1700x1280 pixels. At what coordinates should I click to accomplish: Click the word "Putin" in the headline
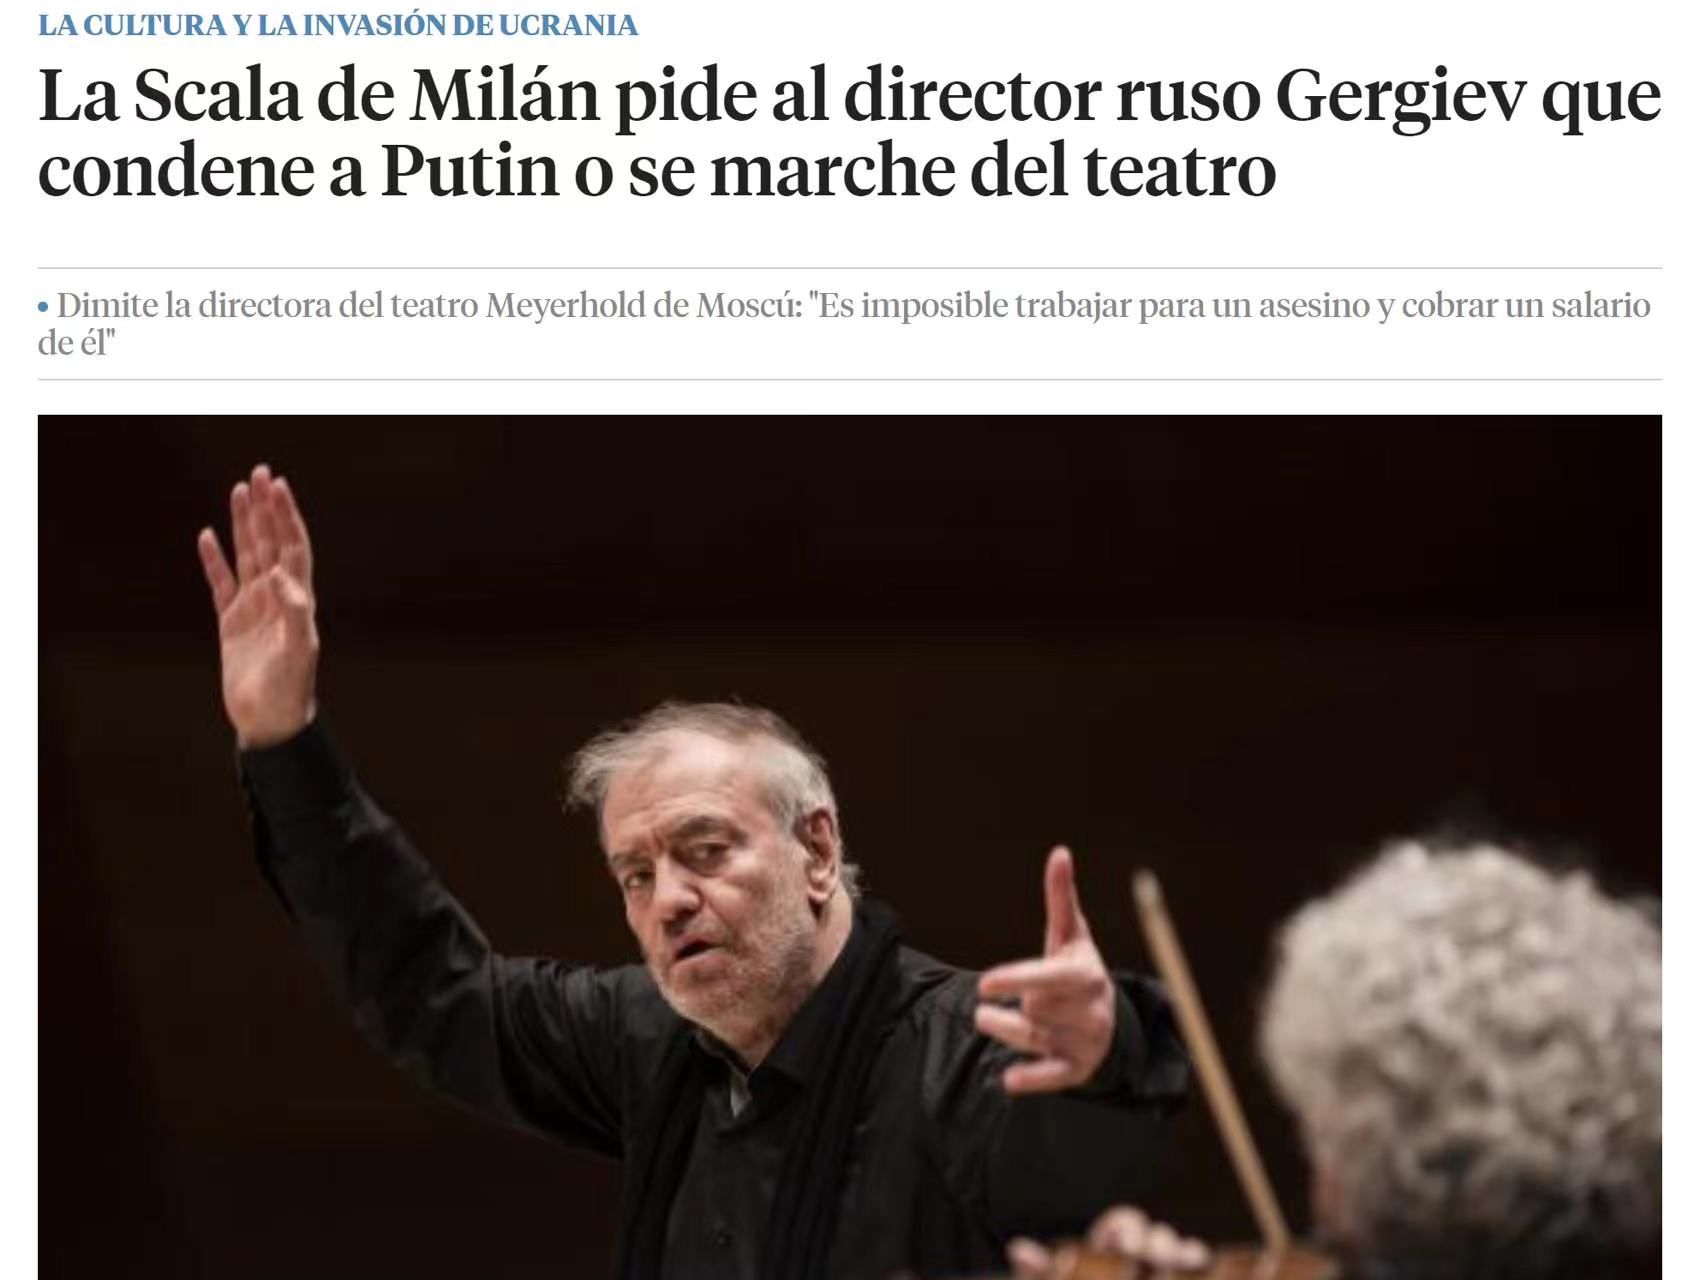469,172
